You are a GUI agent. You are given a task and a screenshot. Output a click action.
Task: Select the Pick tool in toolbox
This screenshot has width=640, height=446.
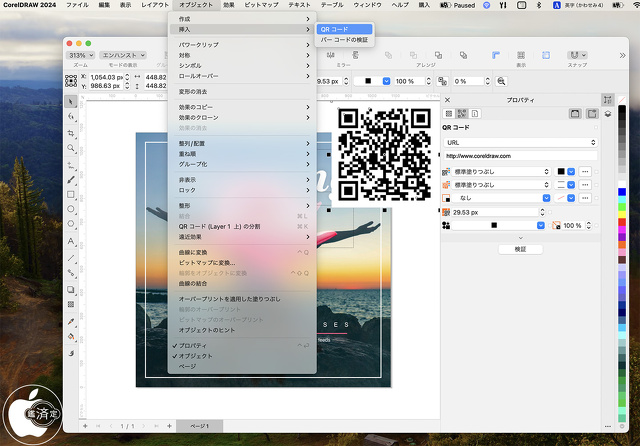click(x=71, y=101)
